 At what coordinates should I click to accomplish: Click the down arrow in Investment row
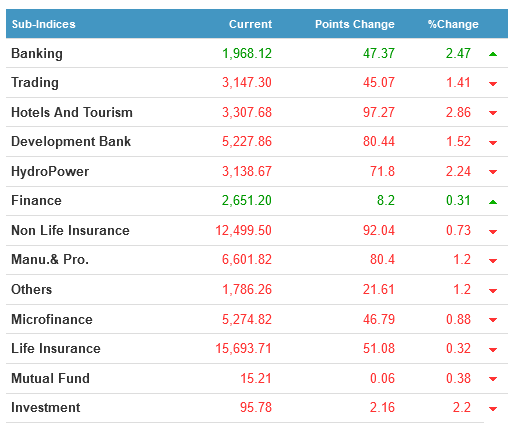point(493,409)
